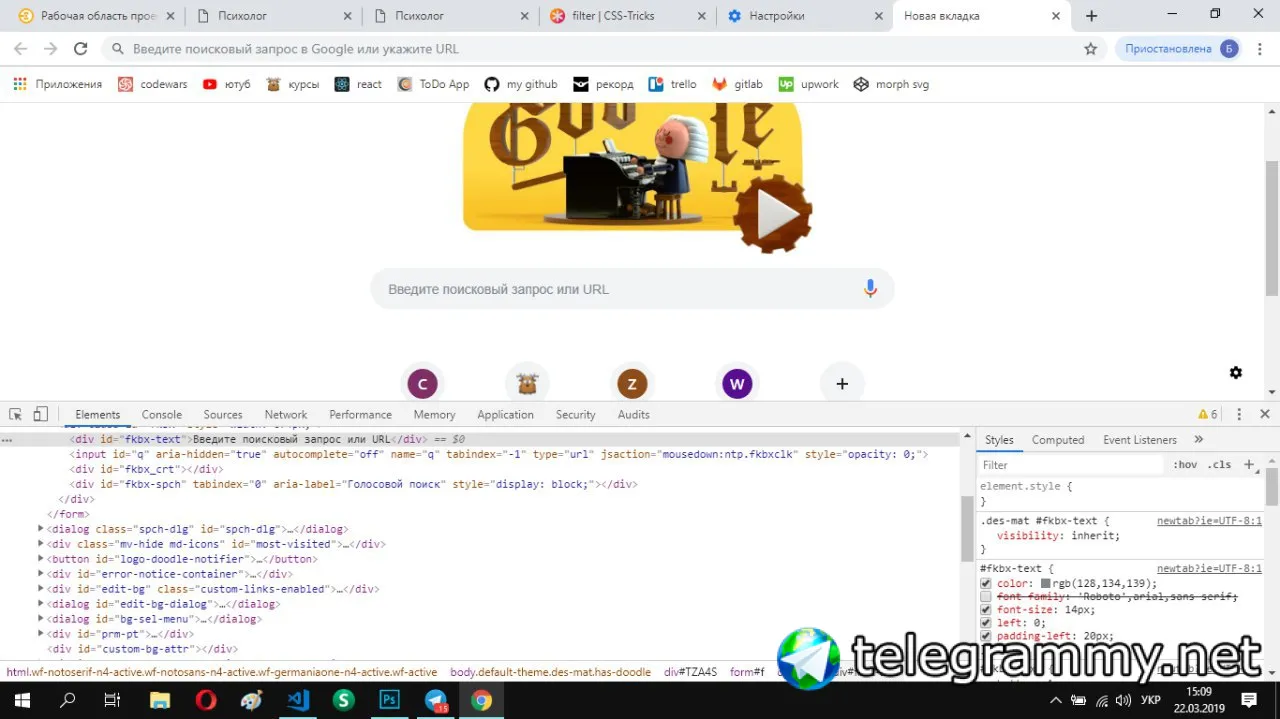This screenshot has height=719, width=1280.
Task: Activate DevTools inspect element picker
Action: pyautogui.click(x=16, y=414)
